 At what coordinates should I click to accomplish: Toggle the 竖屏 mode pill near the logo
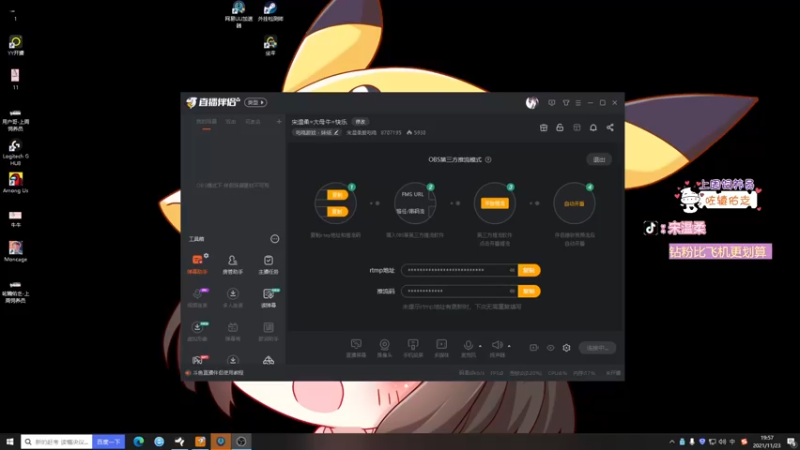(256, 103)
